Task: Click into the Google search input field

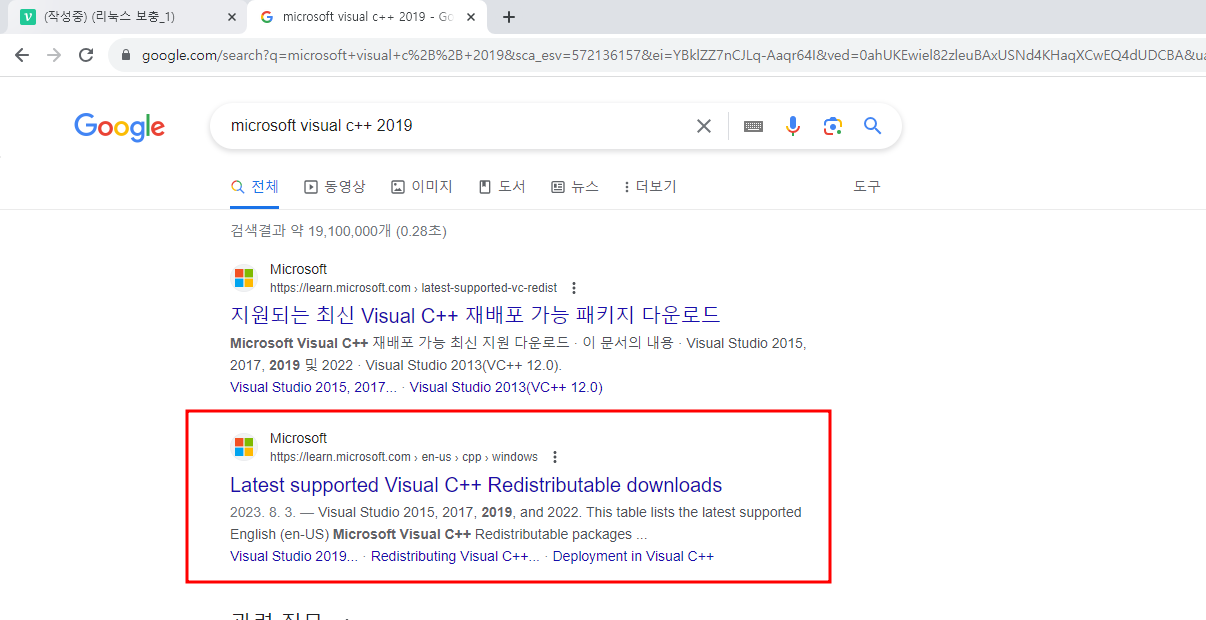Action: pos(455,126)
